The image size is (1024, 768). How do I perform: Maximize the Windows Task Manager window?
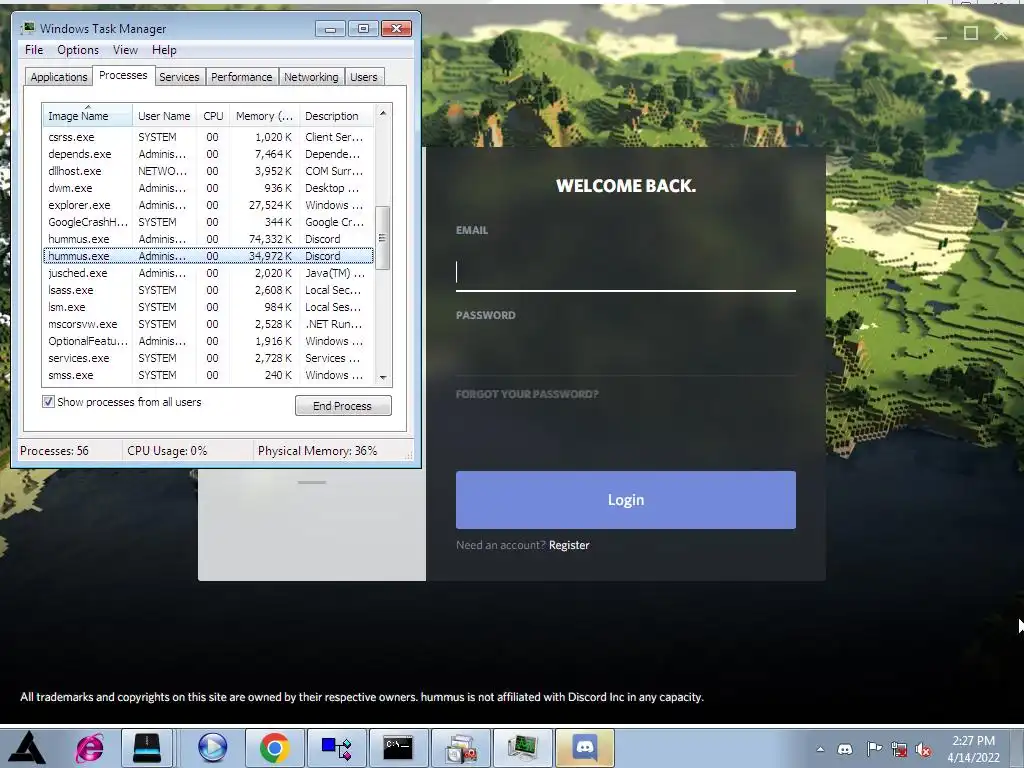pyautogui.click(x=363, y=28)
